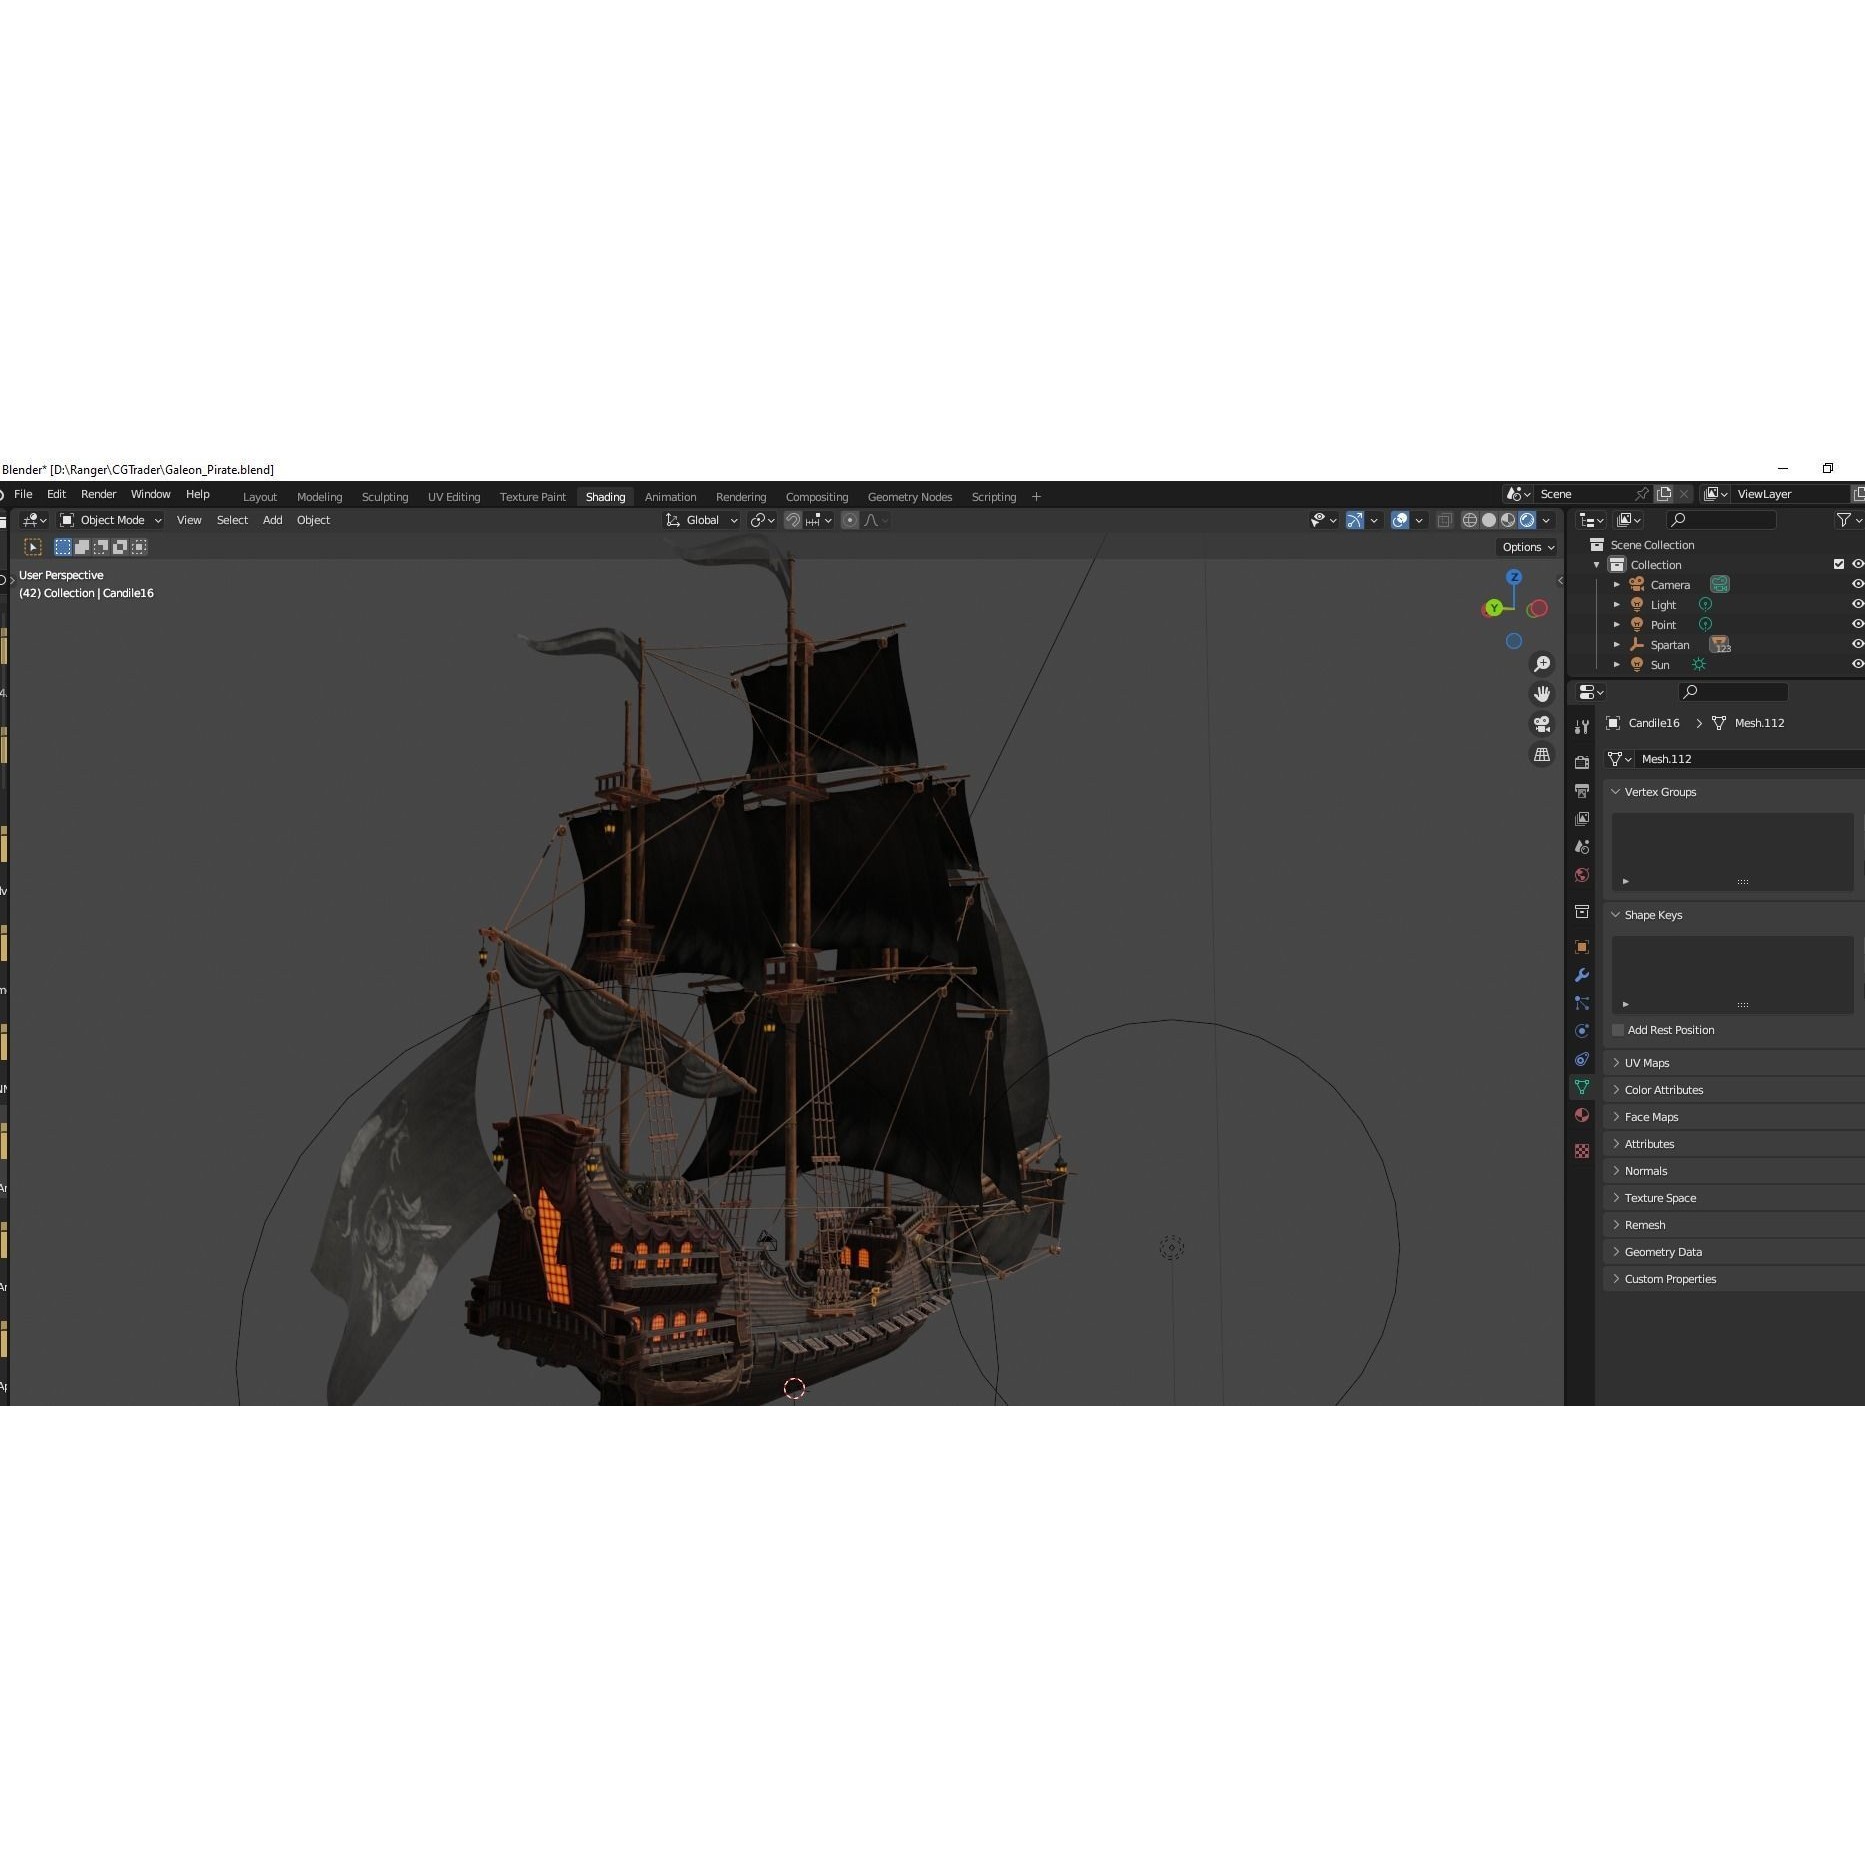Open Physics Properties in the properties sidebar

click(1582, 1030)
